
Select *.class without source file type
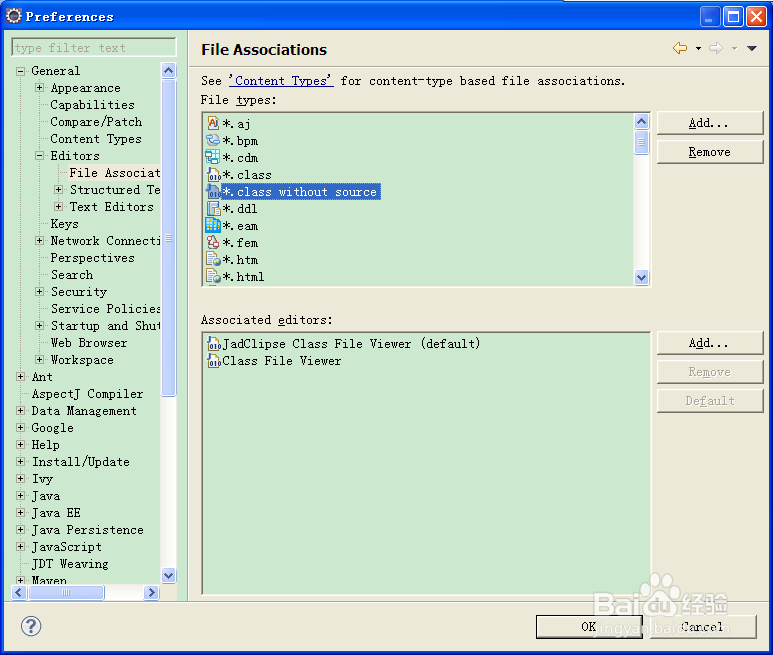pos(301,192)
